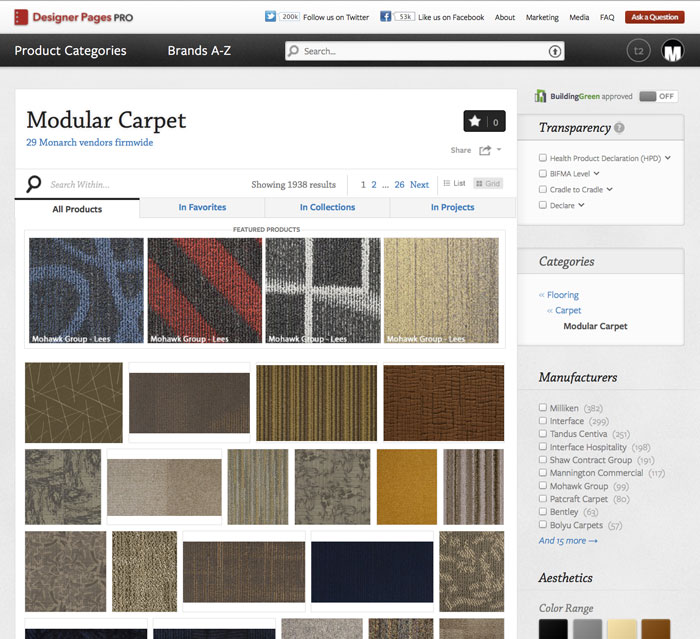Go to results page 2

pyautogui.click(x=374, y=184)
